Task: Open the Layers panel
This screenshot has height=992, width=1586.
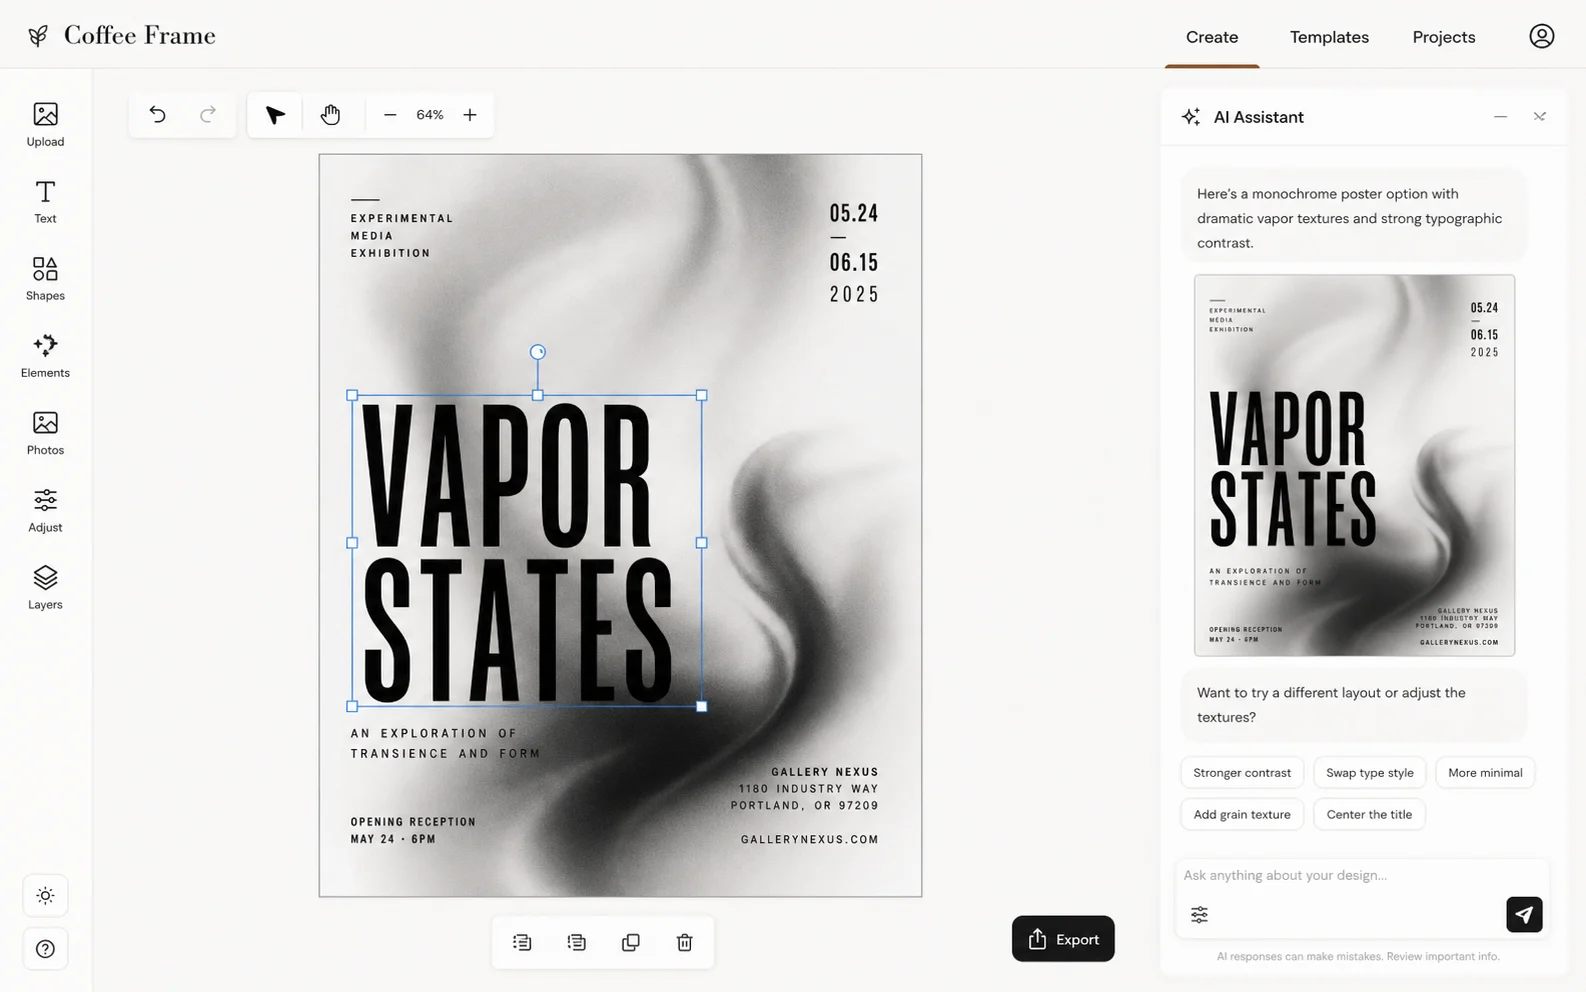Action: pyautogui.click(x=45, y=587)
